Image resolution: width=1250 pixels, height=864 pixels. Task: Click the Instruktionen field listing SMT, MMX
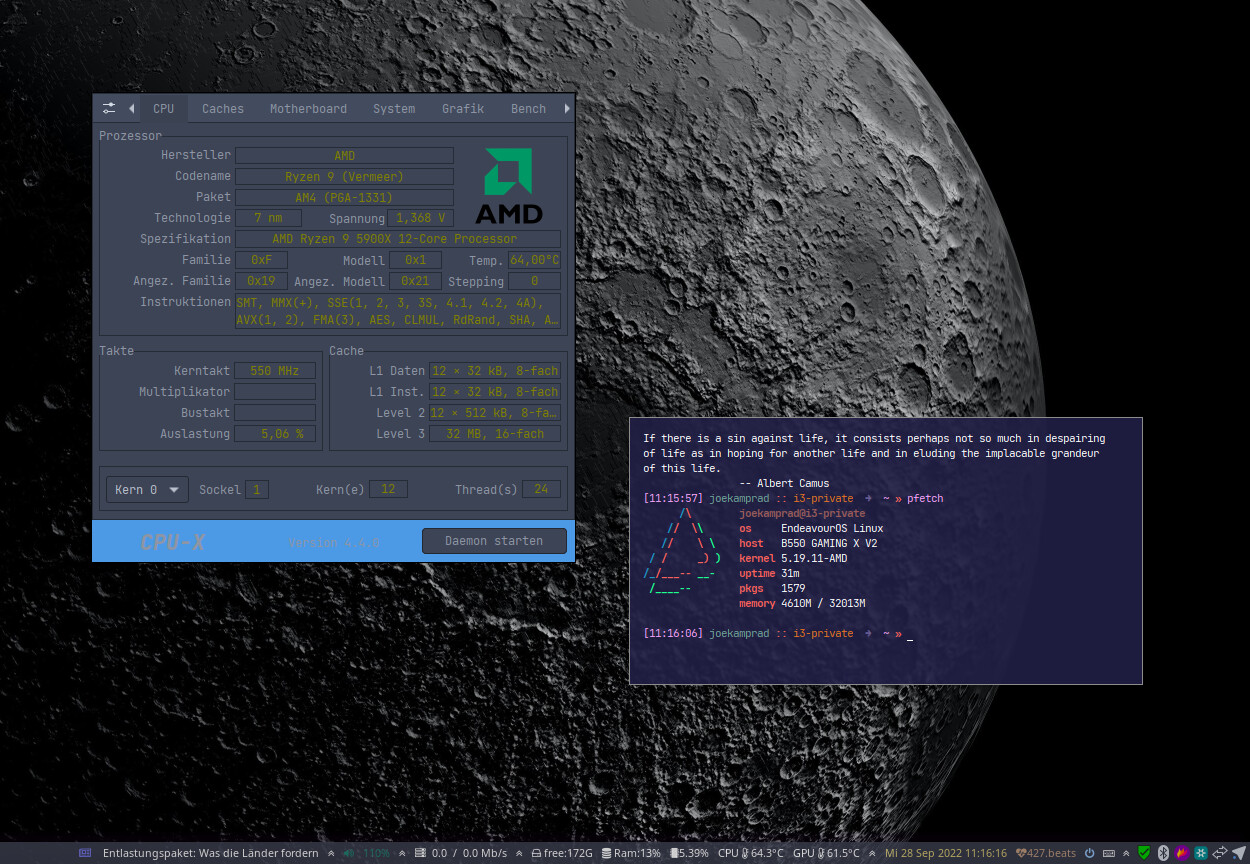[x=398, y=311]
